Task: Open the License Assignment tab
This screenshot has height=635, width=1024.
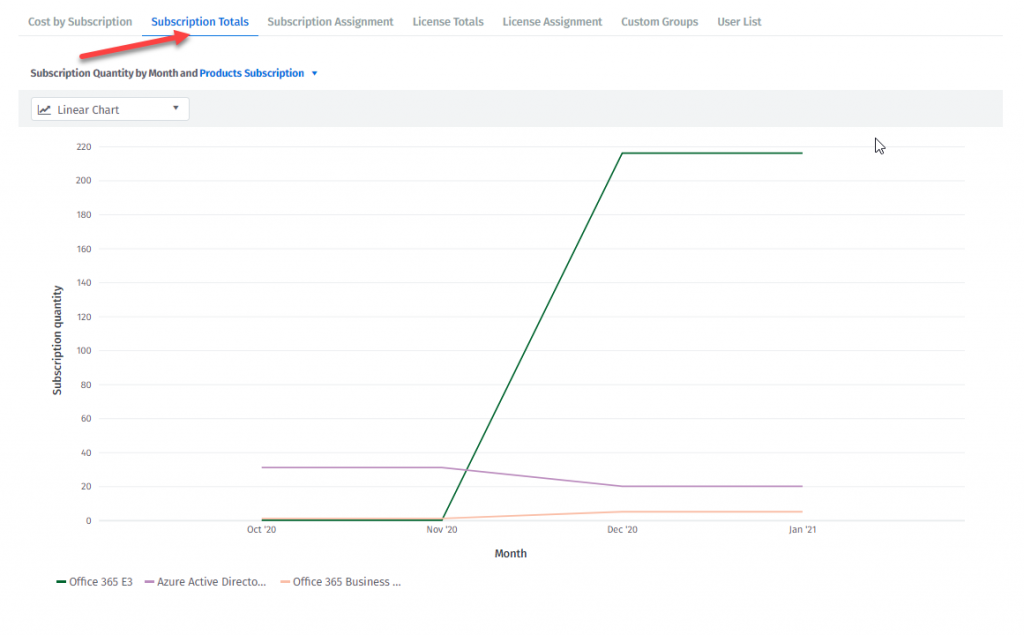Action: coord(552,22)
